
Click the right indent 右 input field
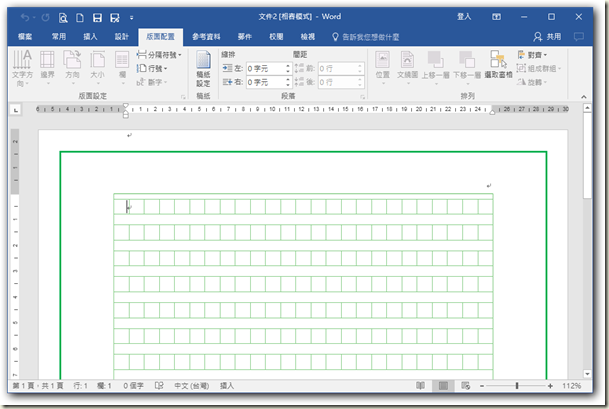click(x=266, y=82)
